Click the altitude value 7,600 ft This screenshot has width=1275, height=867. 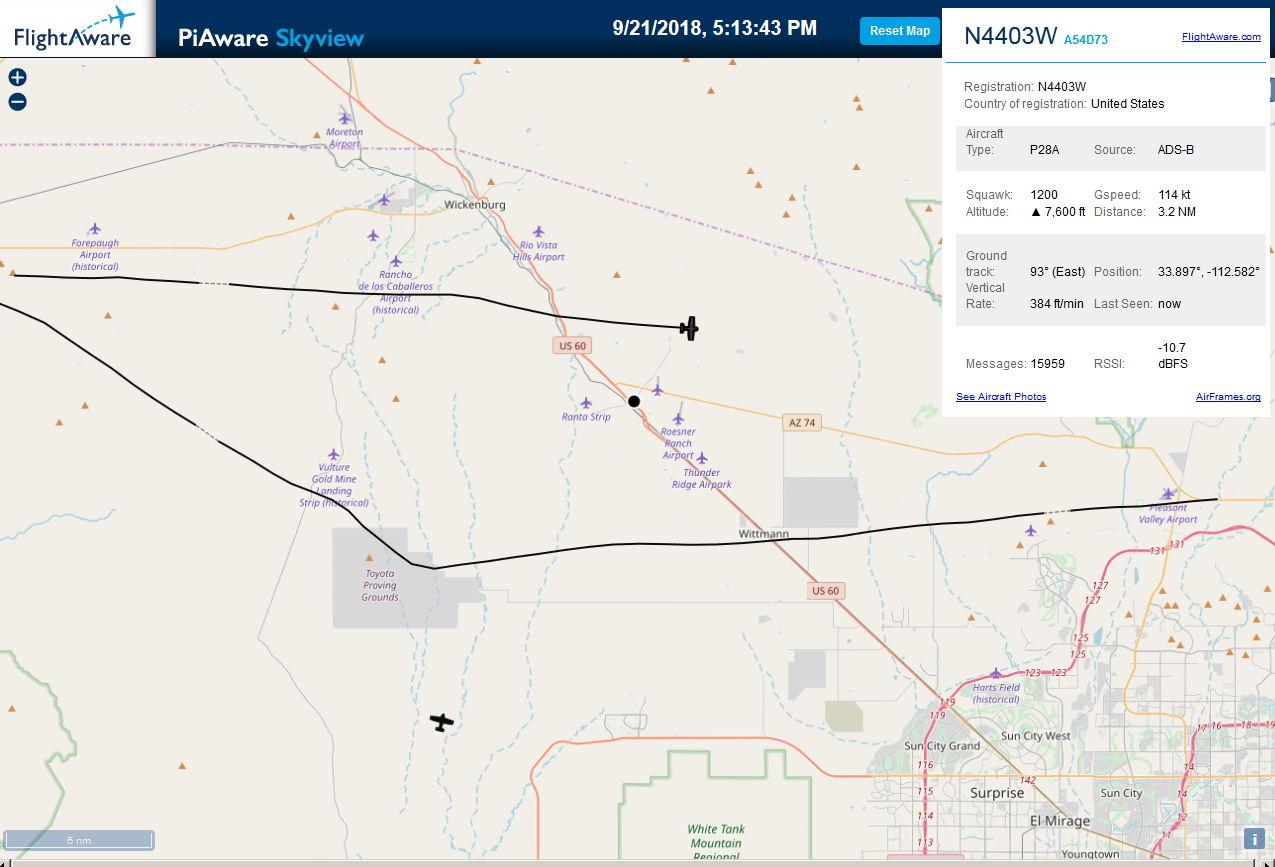point(1058,212)
